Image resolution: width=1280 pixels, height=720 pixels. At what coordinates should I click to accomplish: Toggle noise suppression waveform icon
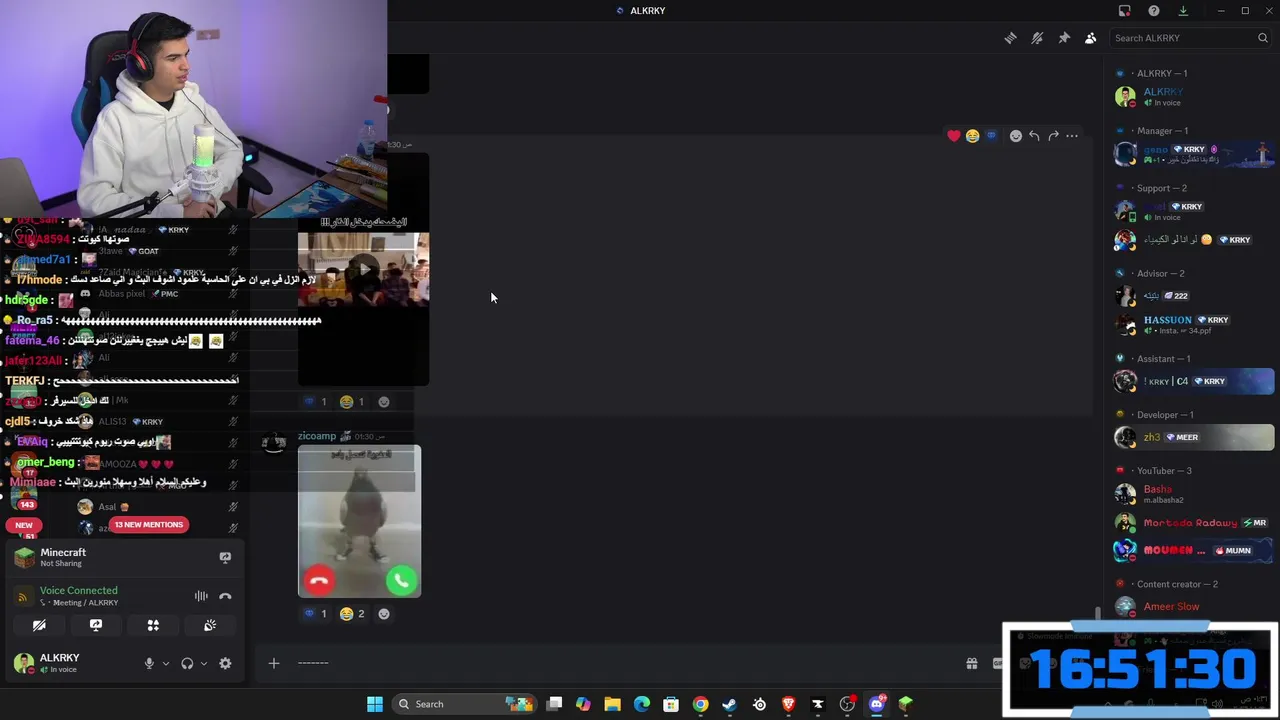click(x=201, y=596)
